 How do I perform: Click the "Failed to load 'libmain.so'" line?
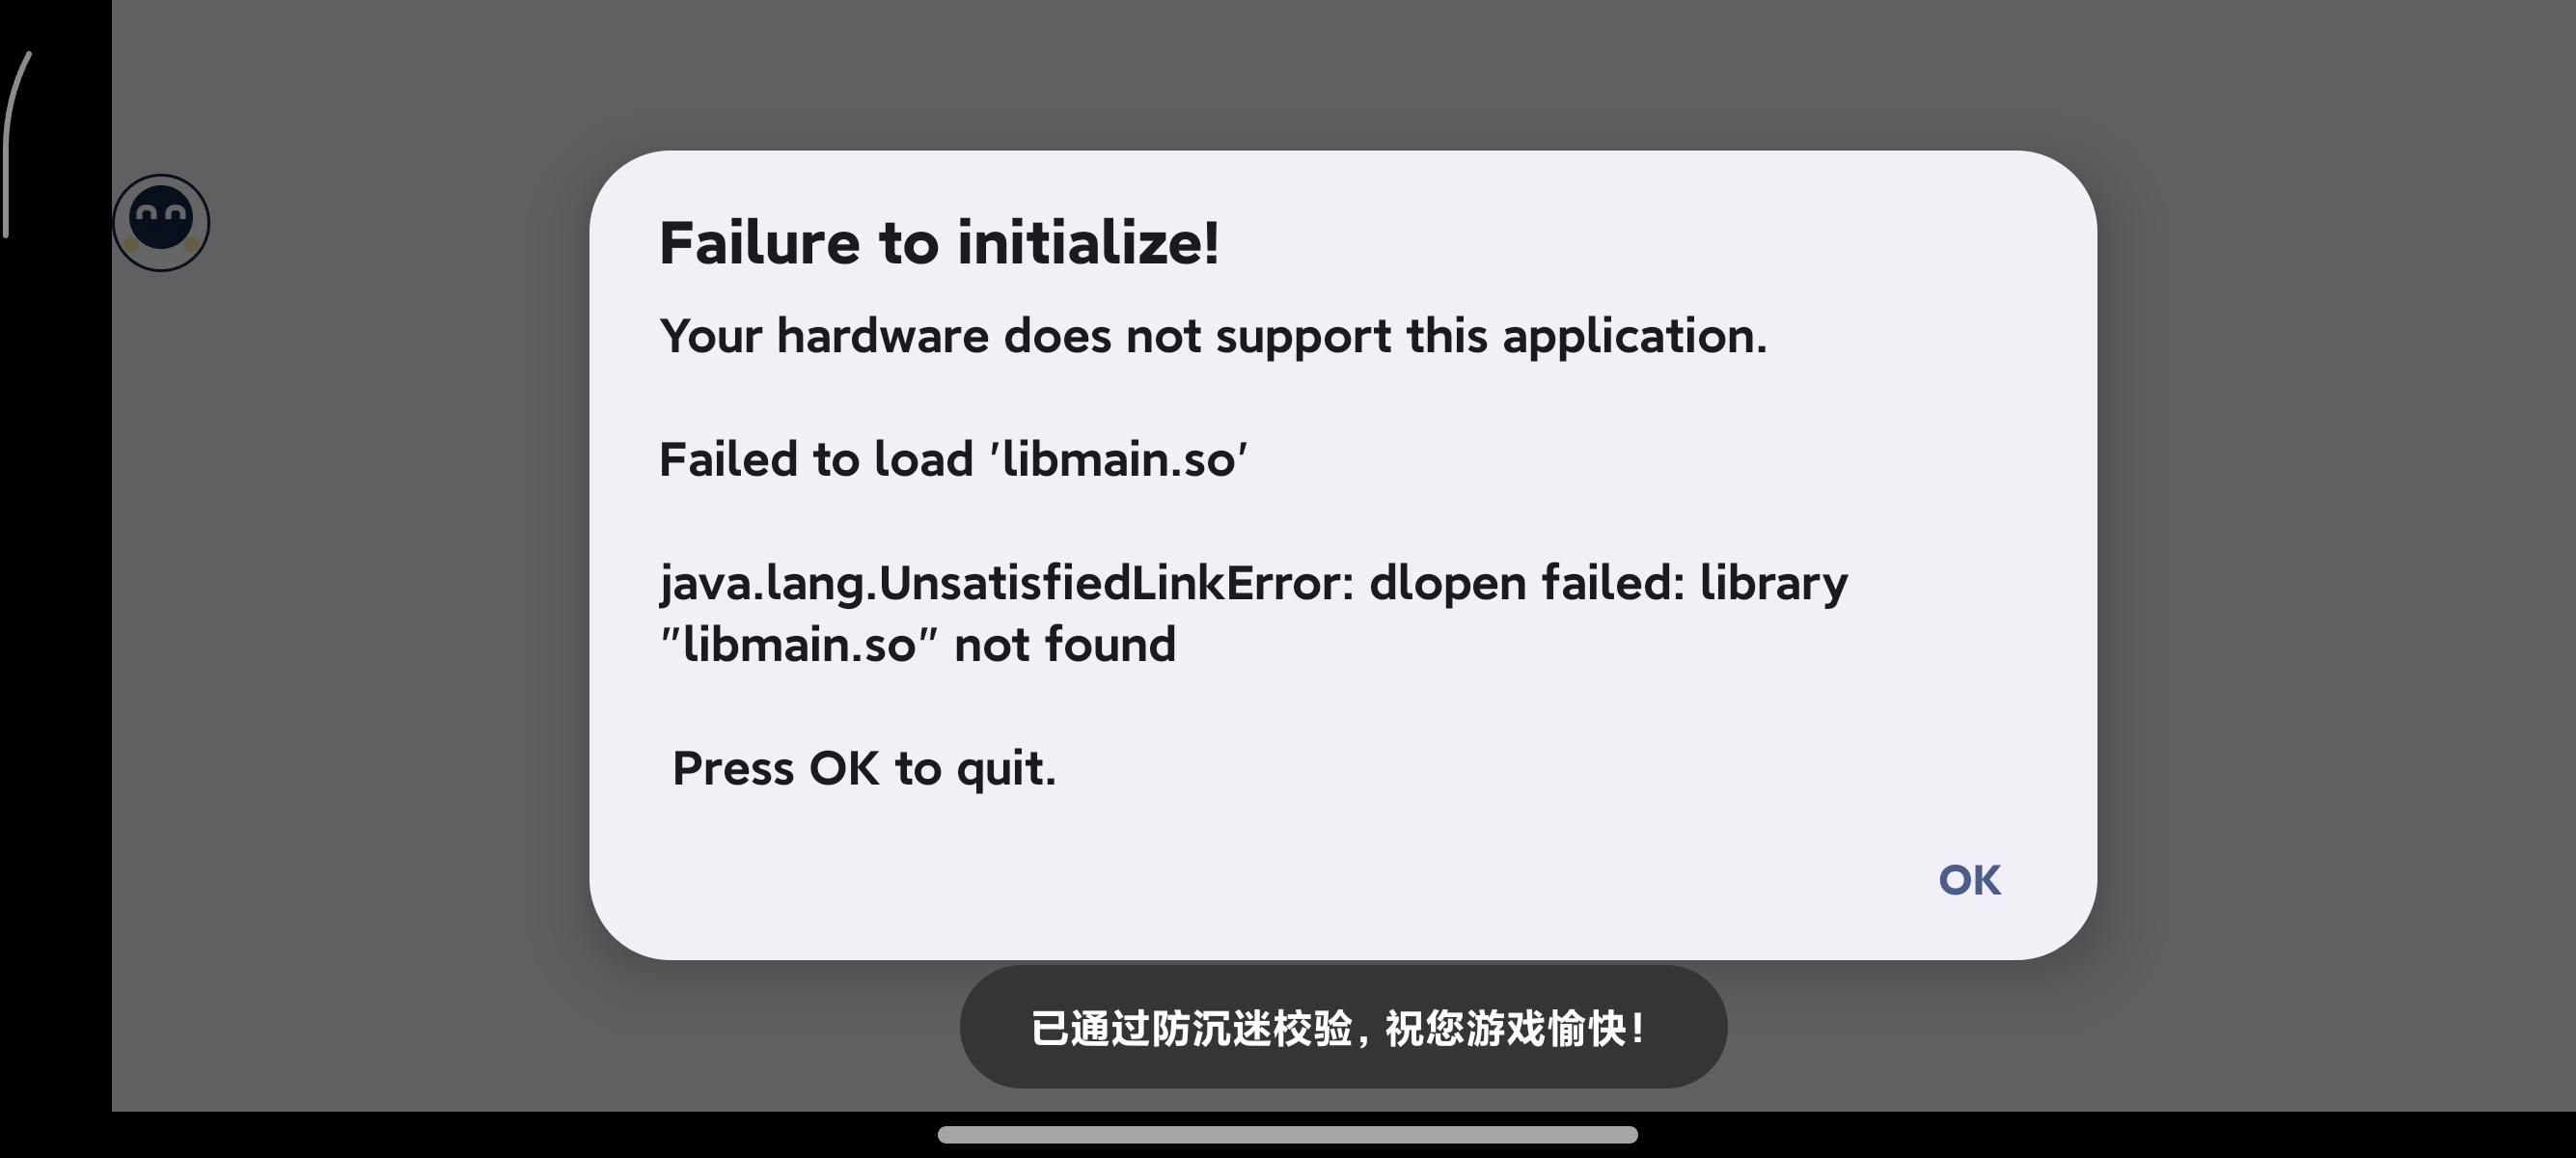(953, 460)
